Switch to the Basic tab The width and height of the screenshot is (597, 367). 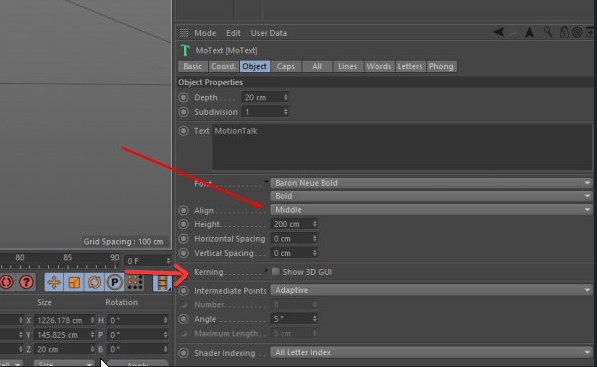pyautogui.click(x=193, y=66)
